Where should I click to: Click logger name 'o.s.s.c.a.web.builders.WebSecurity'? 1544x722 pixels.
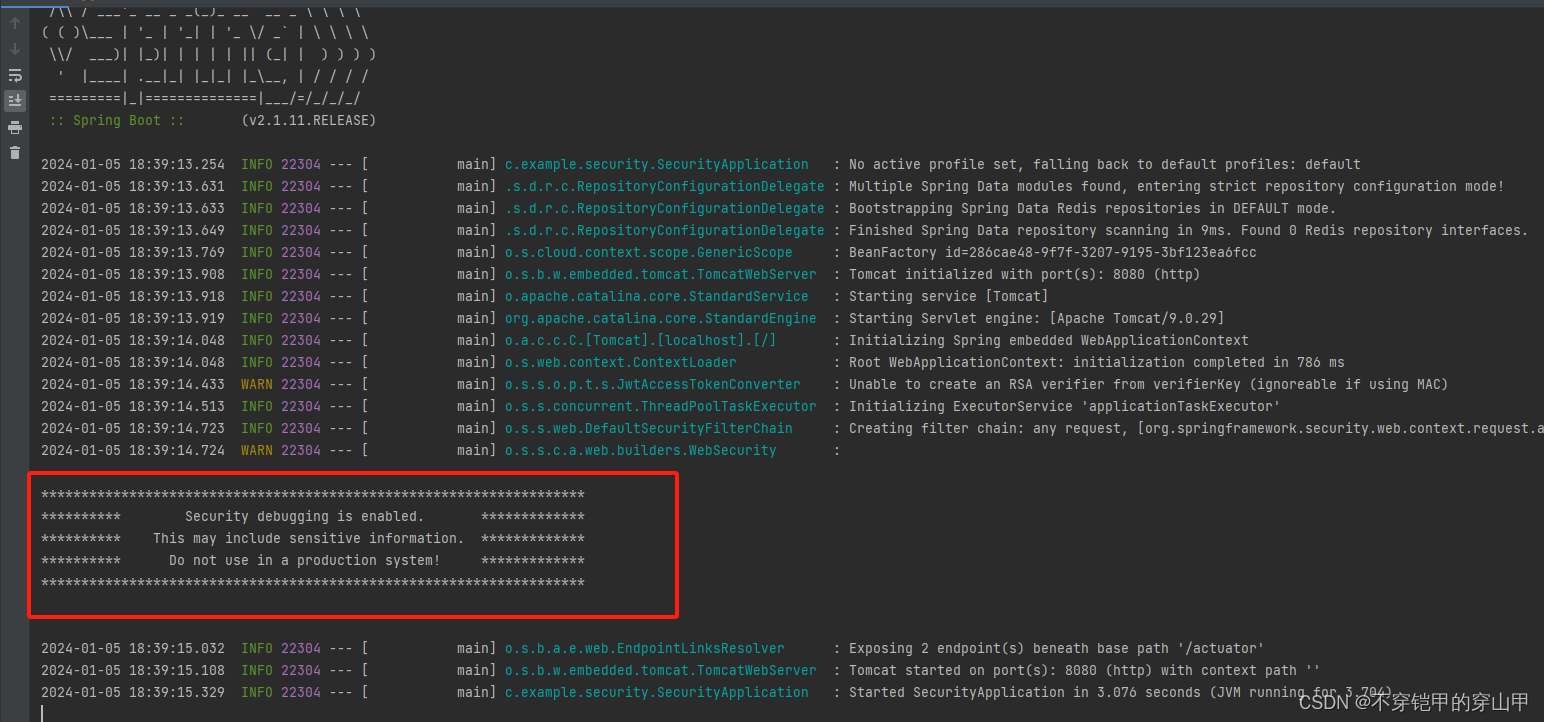pyautogui.click(x=640, y=450)
